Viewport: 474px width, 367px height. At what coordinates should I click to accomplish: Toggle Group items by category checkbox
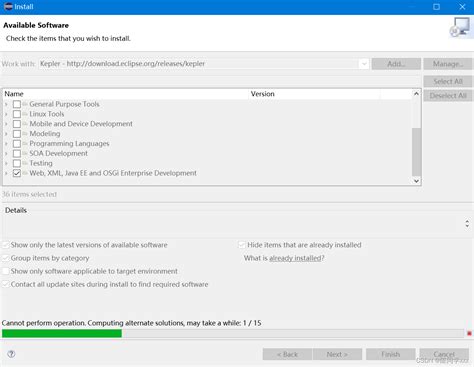click(x=6, y=258)
